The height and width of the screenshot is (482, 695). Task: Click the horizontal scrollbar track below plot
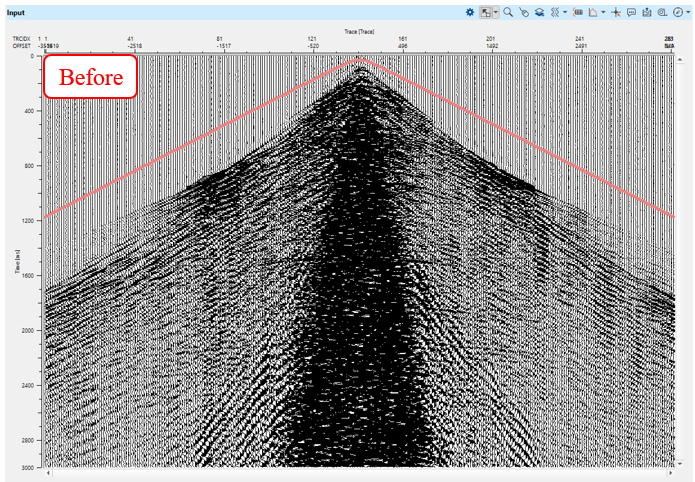pos(360,472)
